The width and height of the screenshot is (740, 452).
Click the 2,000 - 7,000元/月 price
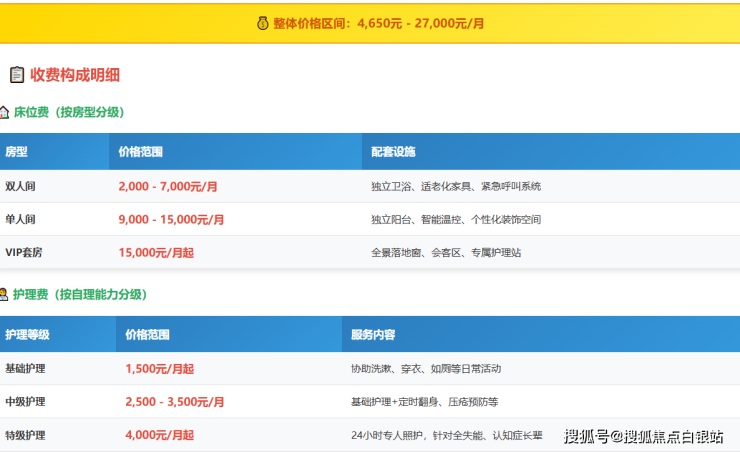[x=168, y=186]
